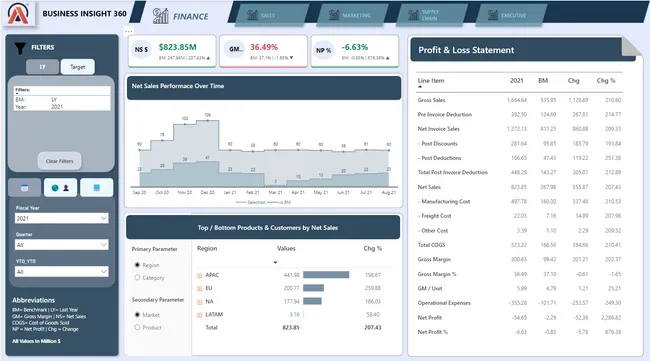
Task: Click the page-curl corner of Profit & Loss
Action: (632, 47)
